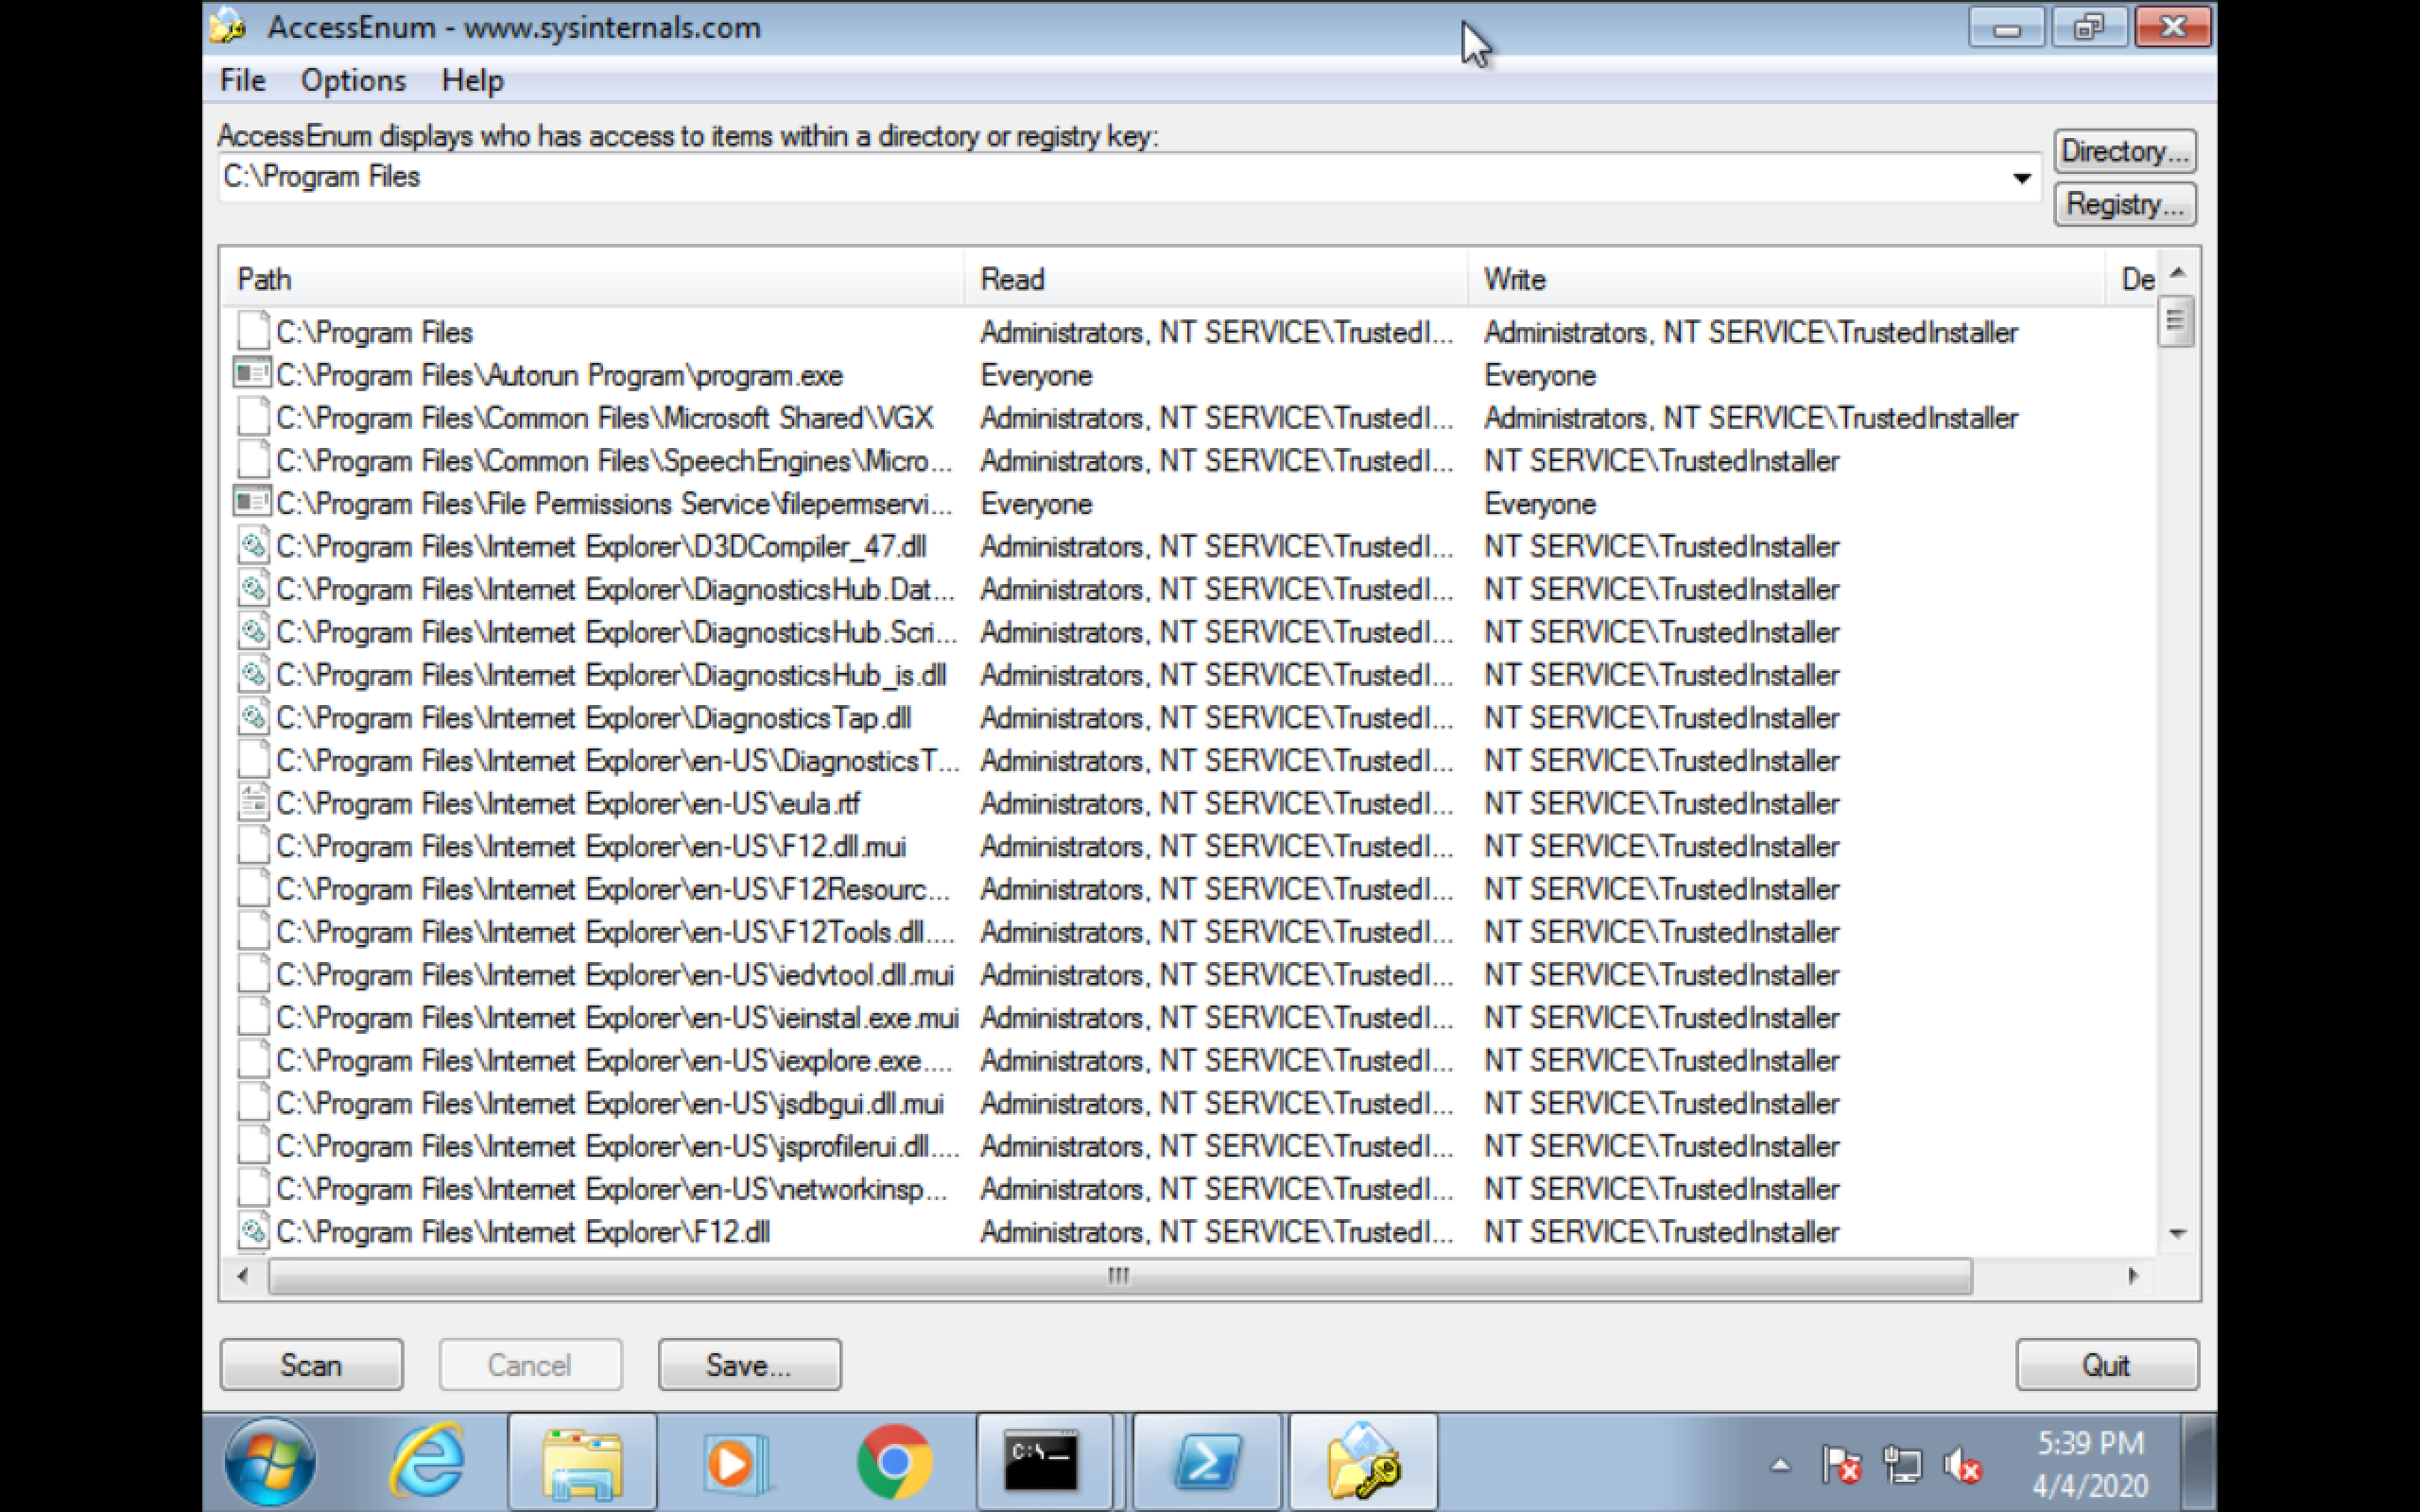The height and width of the screenshot is (1512, 2420).
Task: Click the horizontal scrollbar right arrow
Action: coord(2132,1275)
